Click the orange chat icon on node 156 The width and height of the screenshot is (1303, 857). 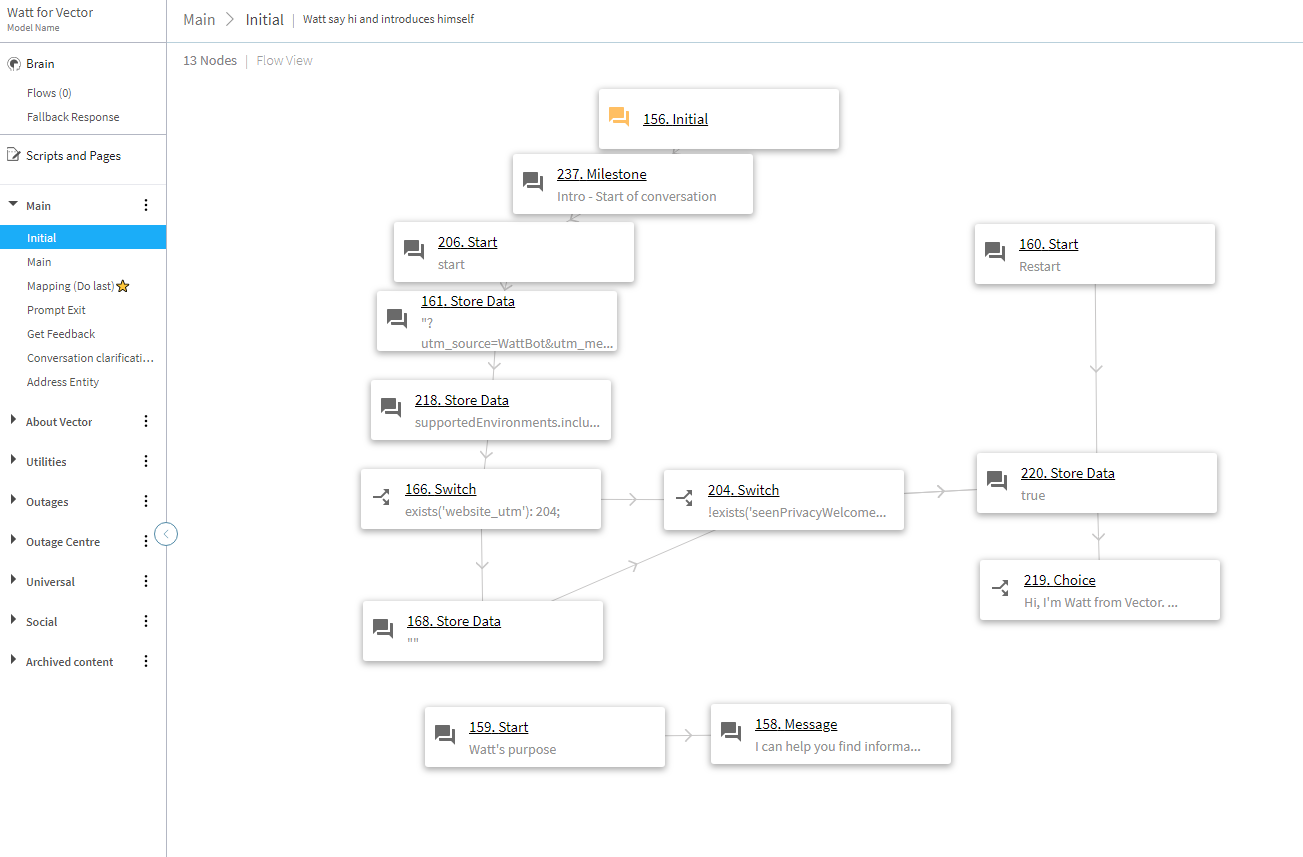619,117
